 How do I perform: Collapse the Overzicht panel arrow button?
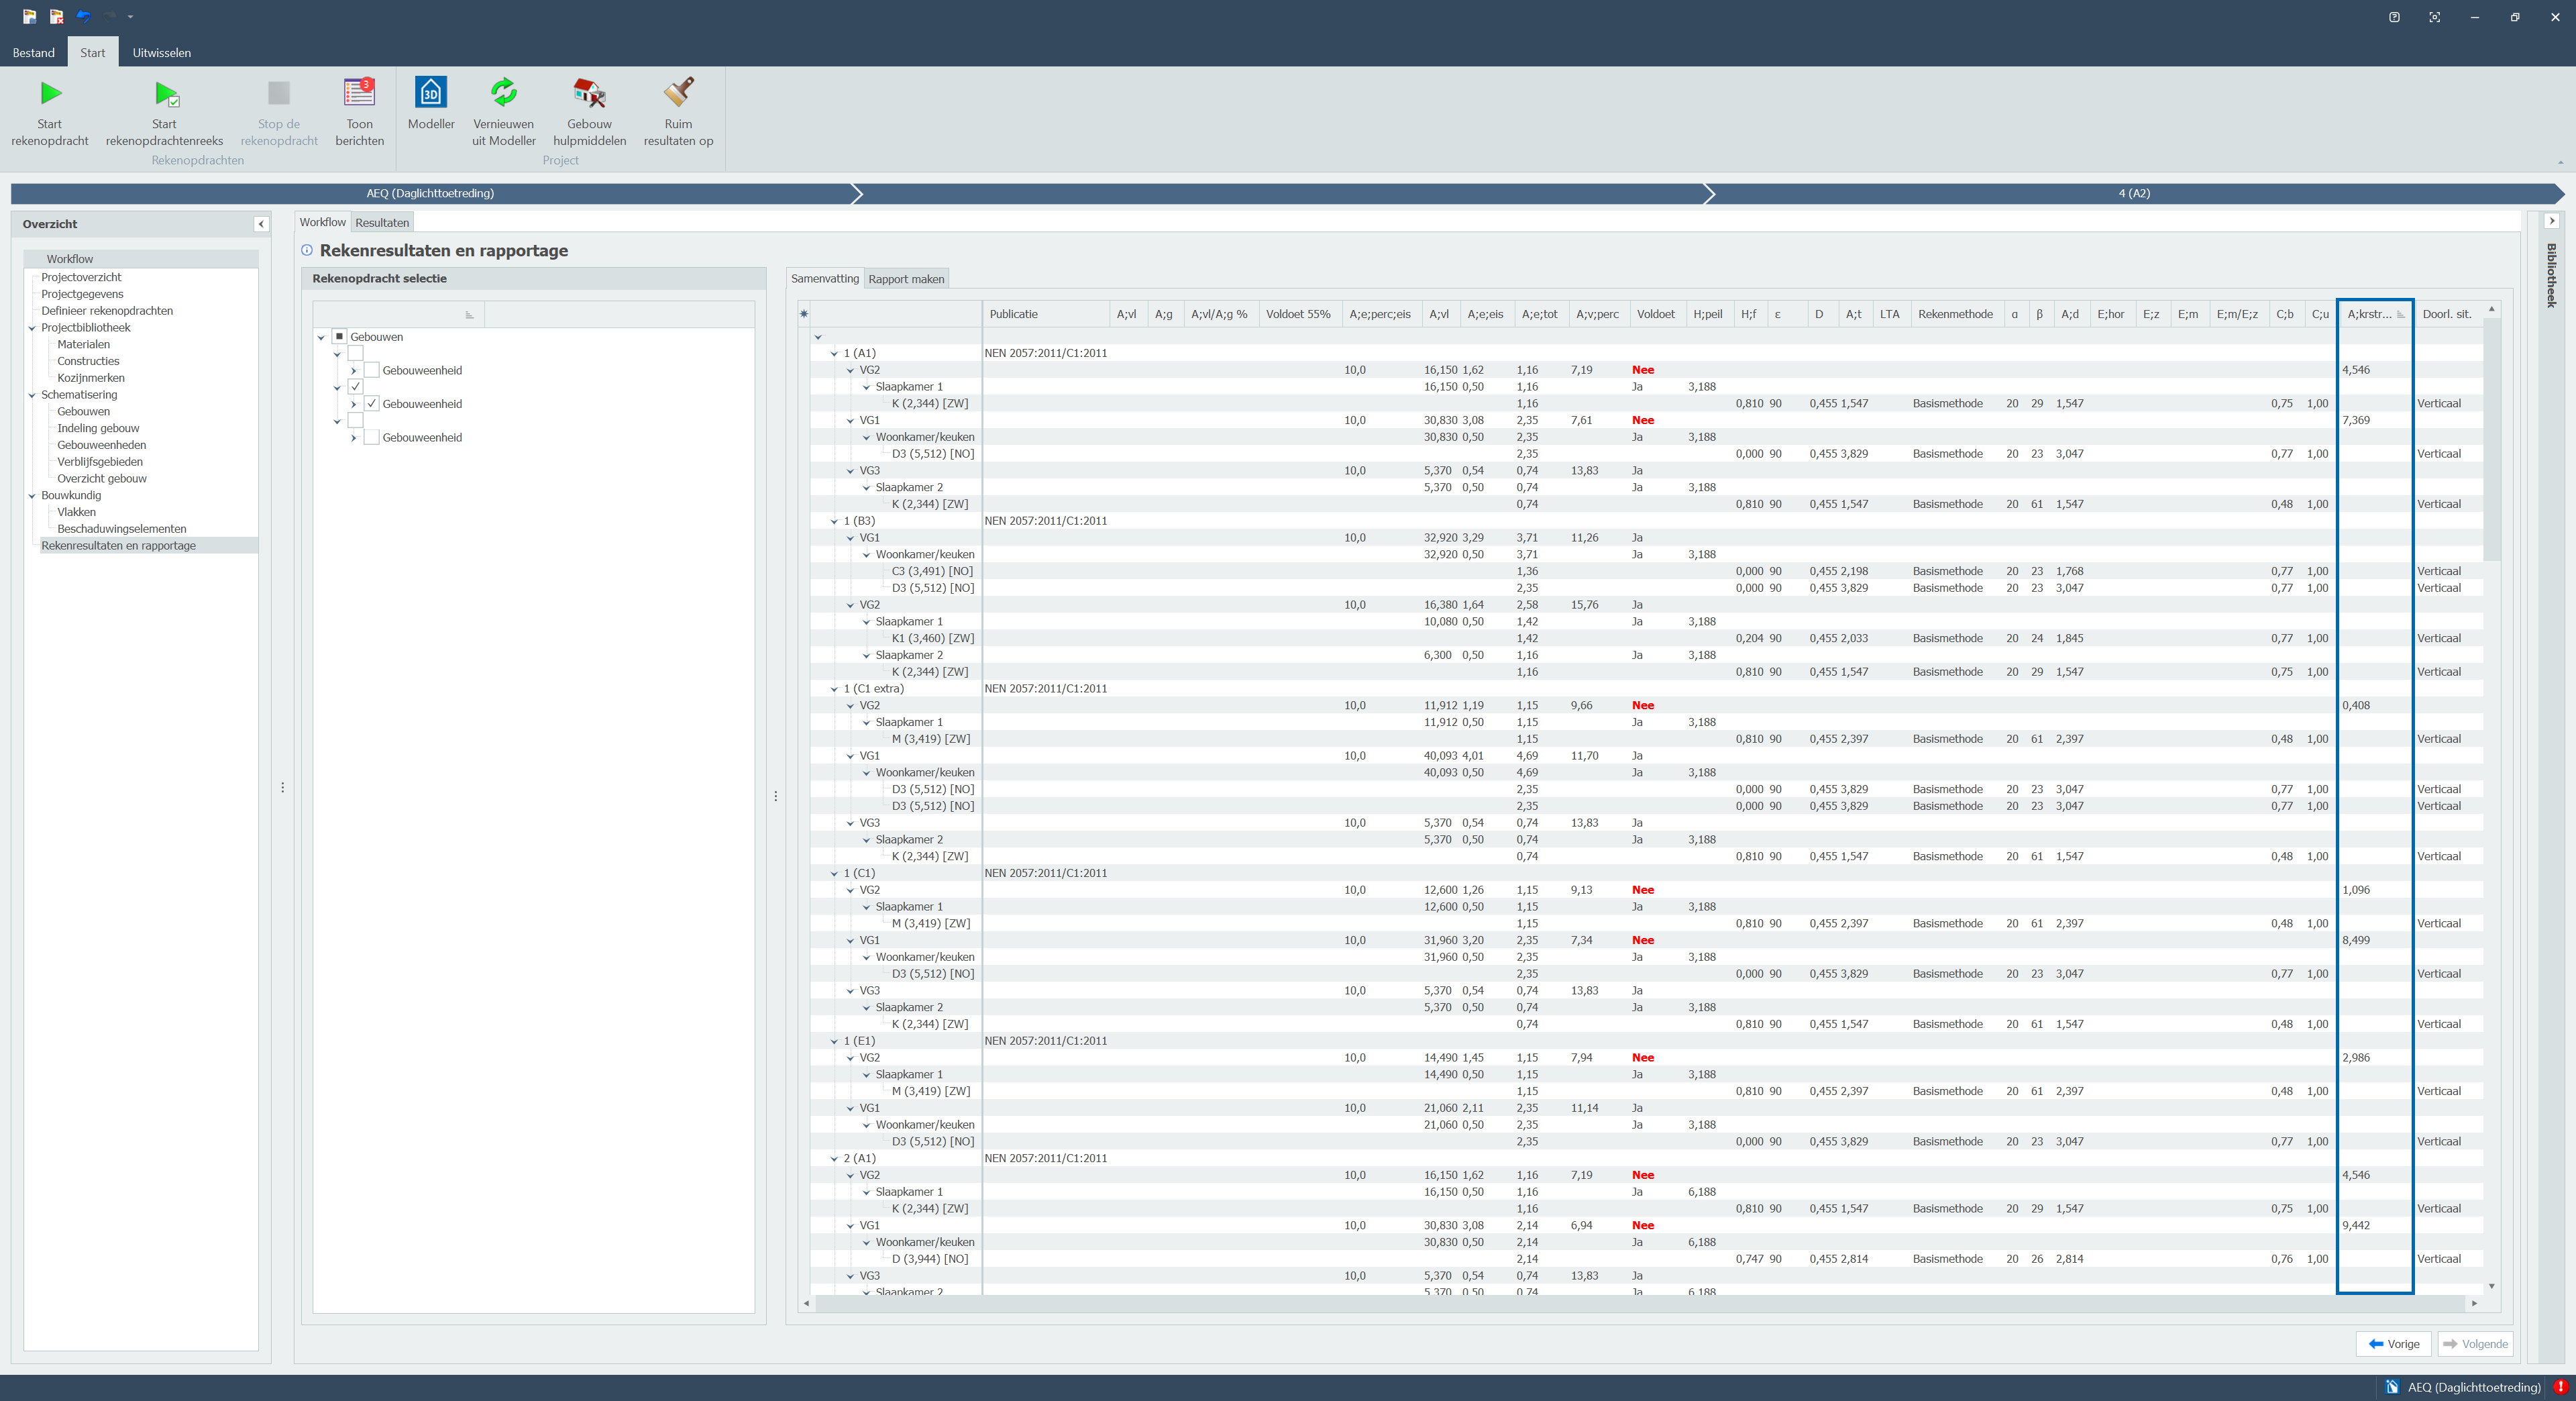click(x=261, y=224)
